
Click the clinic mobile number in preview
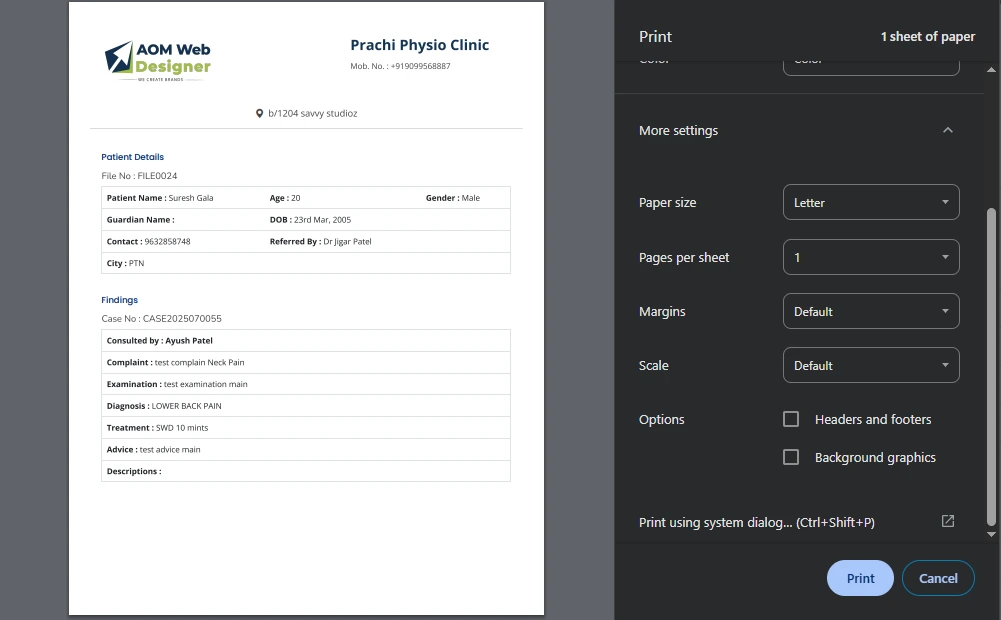[x=400, y=67]
